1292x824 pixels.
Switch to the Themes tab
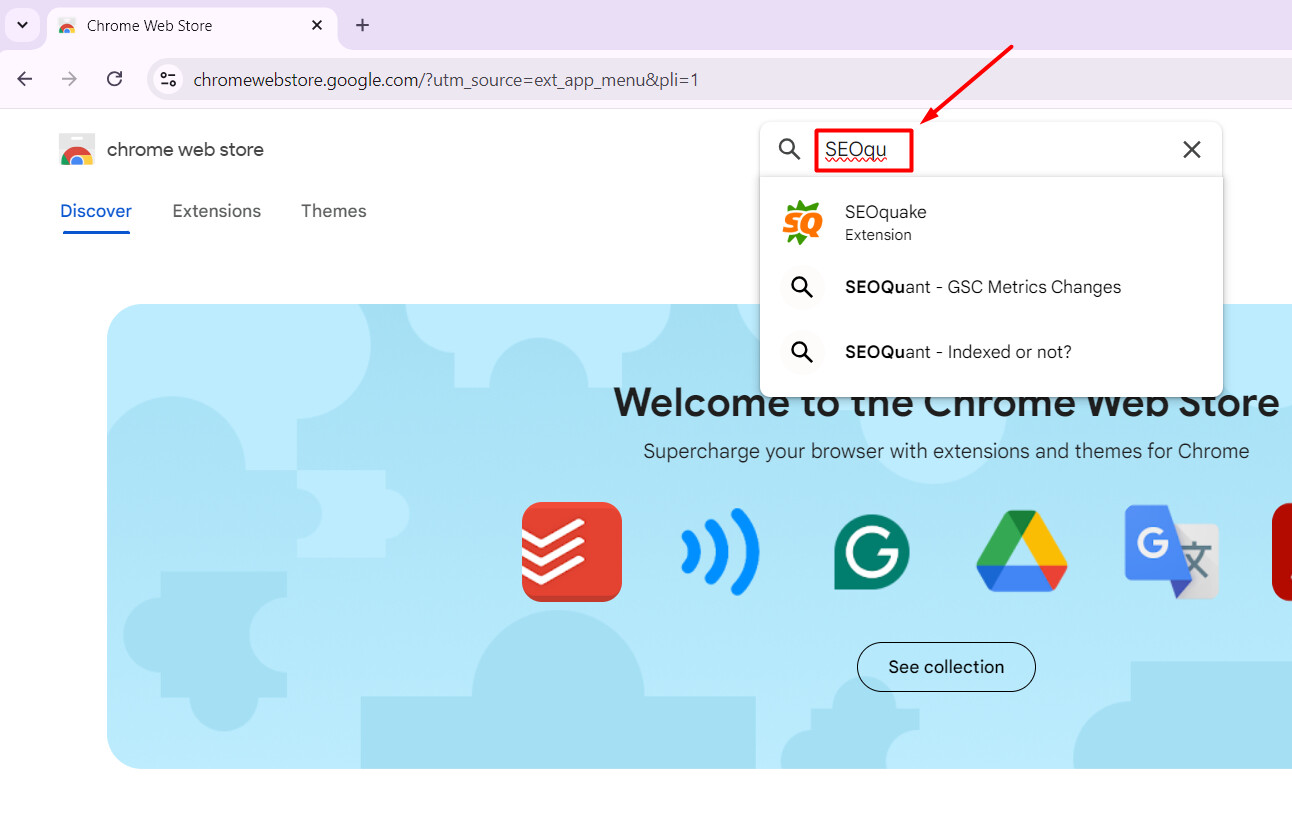[333, 211]
